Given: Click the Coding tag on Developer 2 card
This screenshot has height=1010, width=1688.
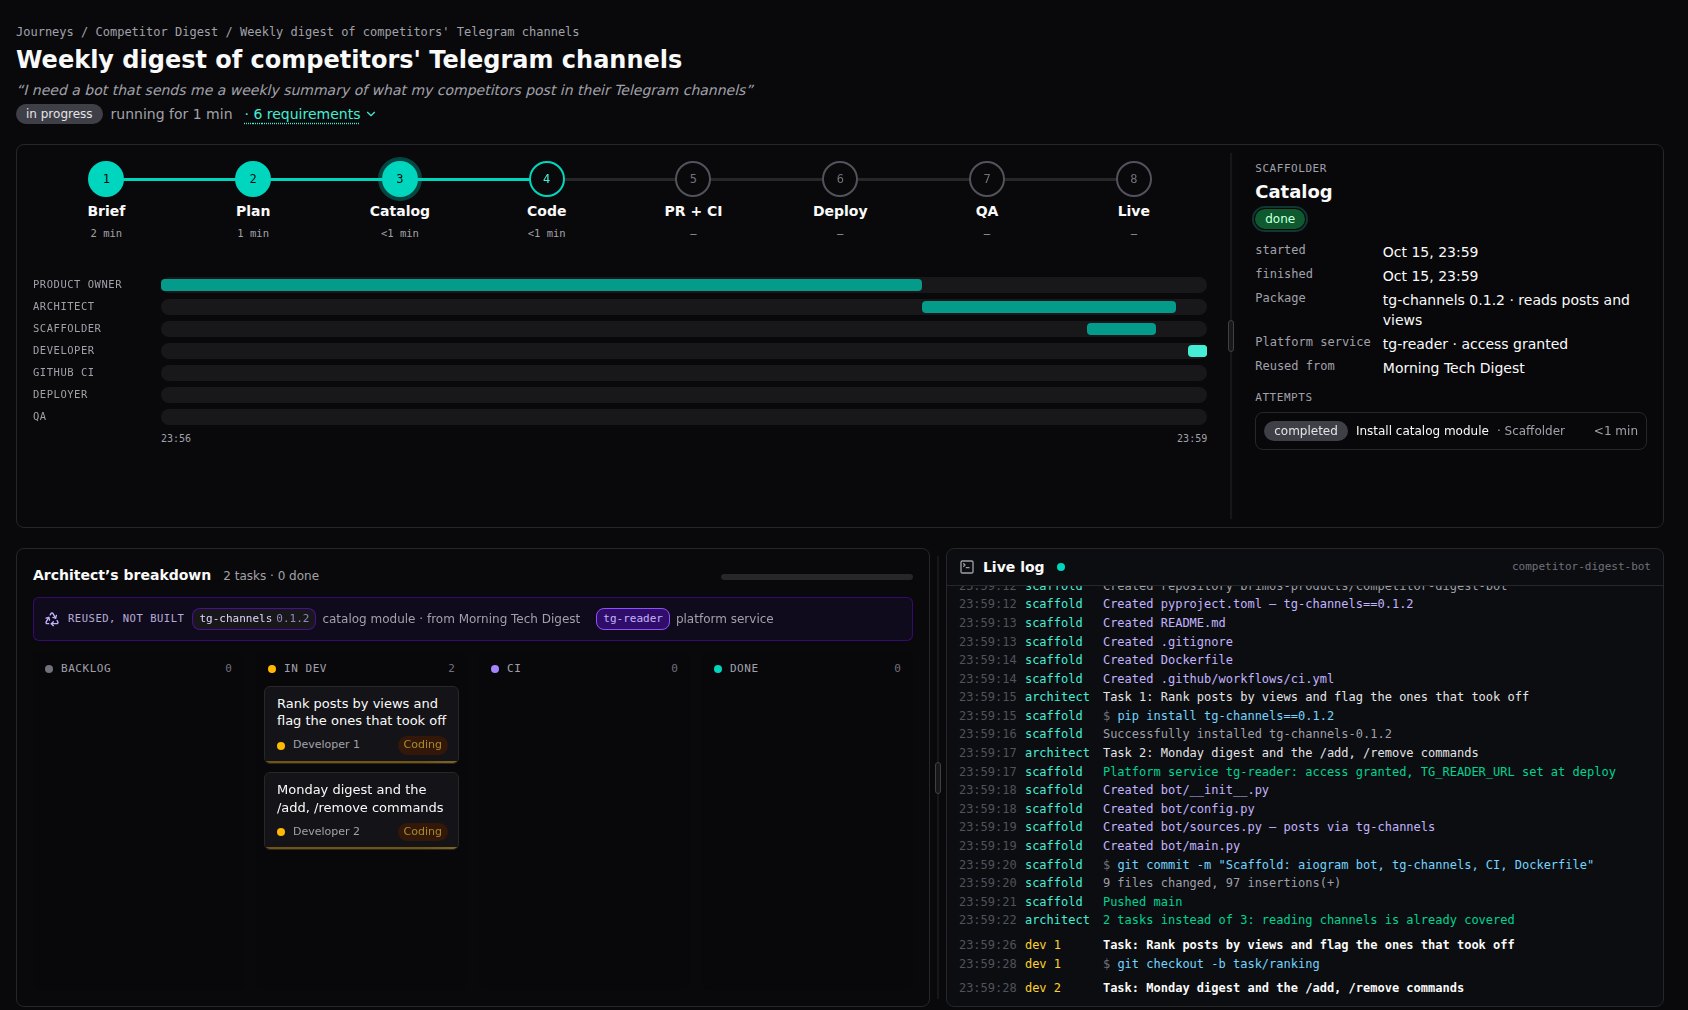Looking at the screenshot, I should 422,832.
